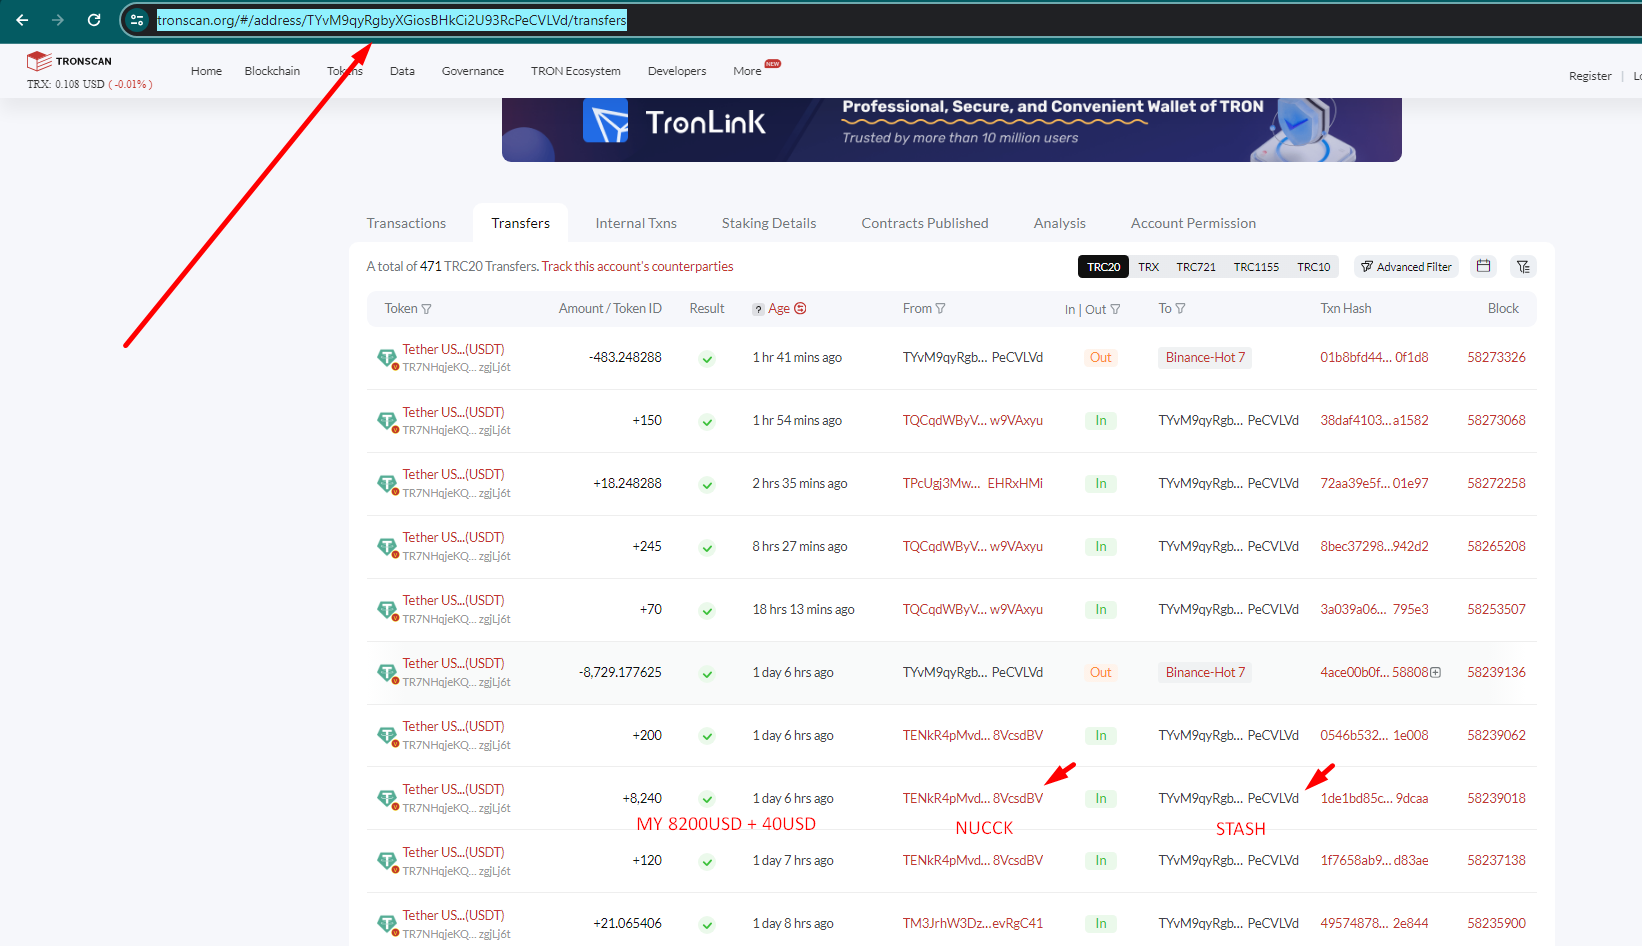Screen dimensions: 1642x946
Task: Open the Home menu
Action: pos(206,71)
